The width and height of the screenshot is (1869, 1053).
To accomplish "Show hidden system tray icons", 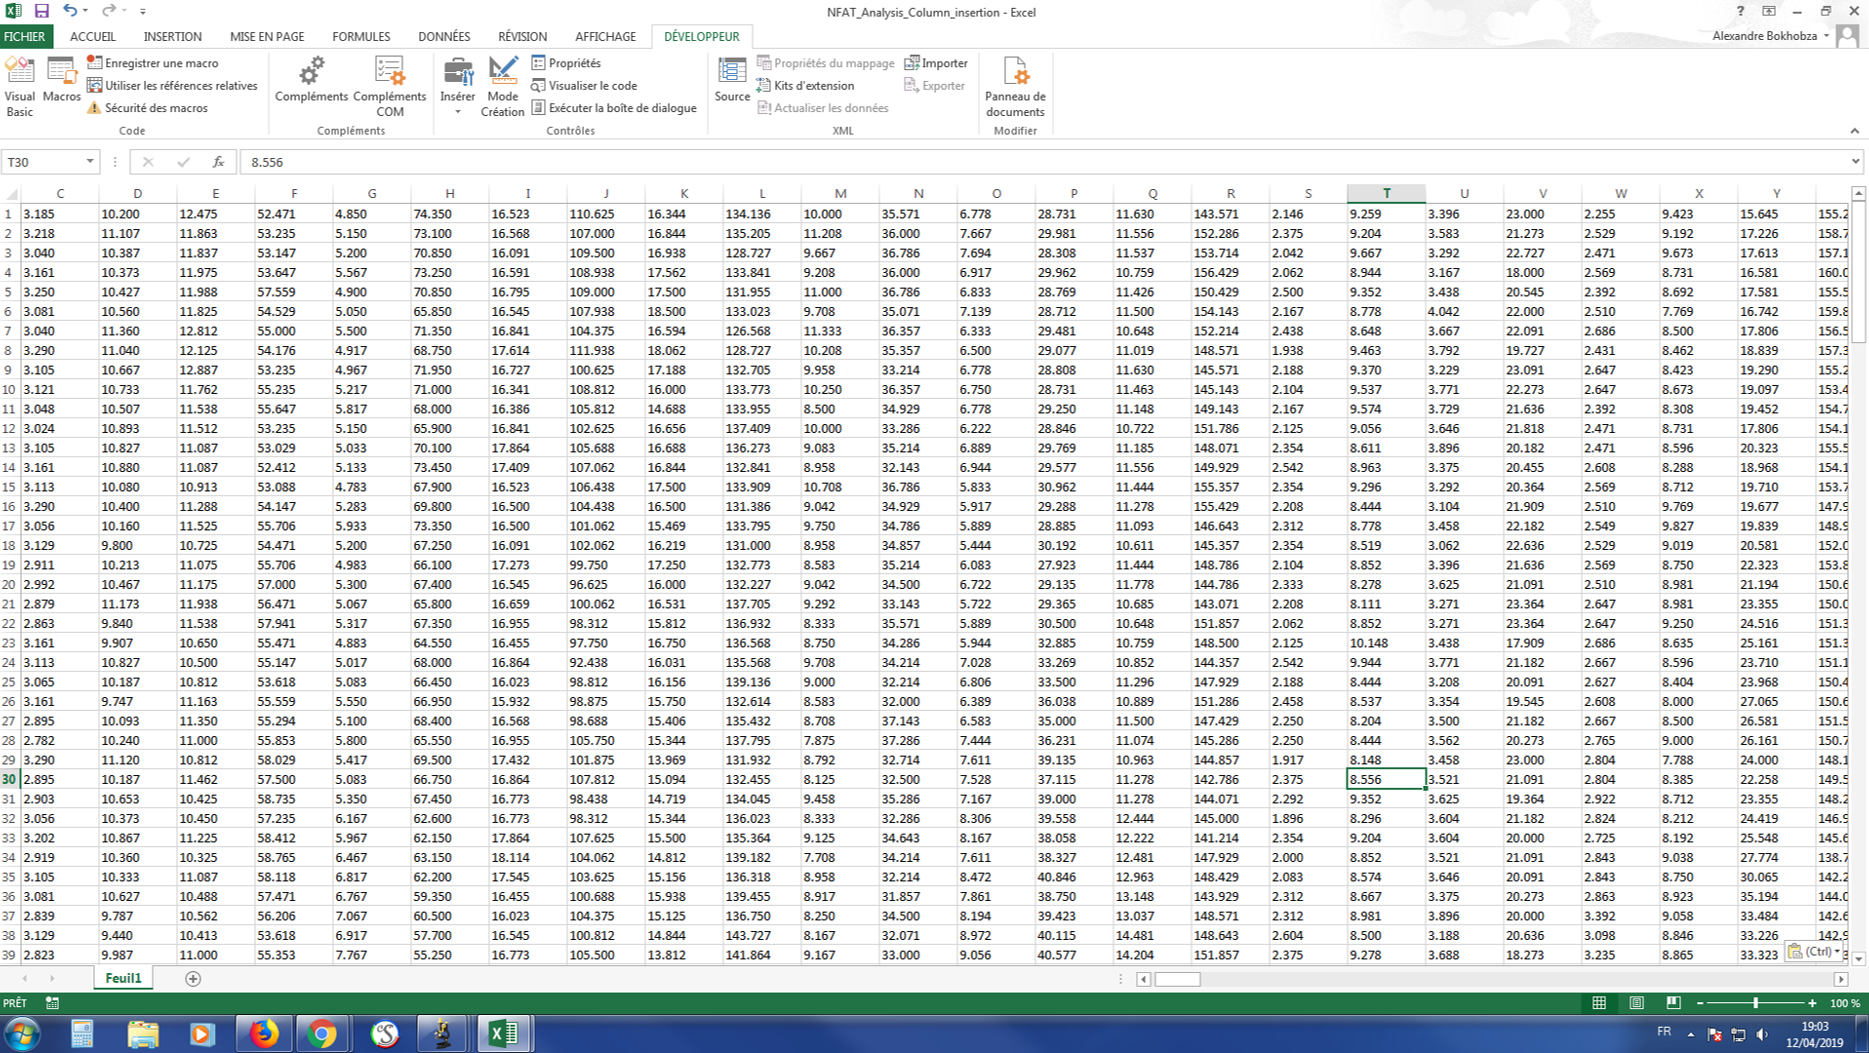I will [x=1691, y=1034].
